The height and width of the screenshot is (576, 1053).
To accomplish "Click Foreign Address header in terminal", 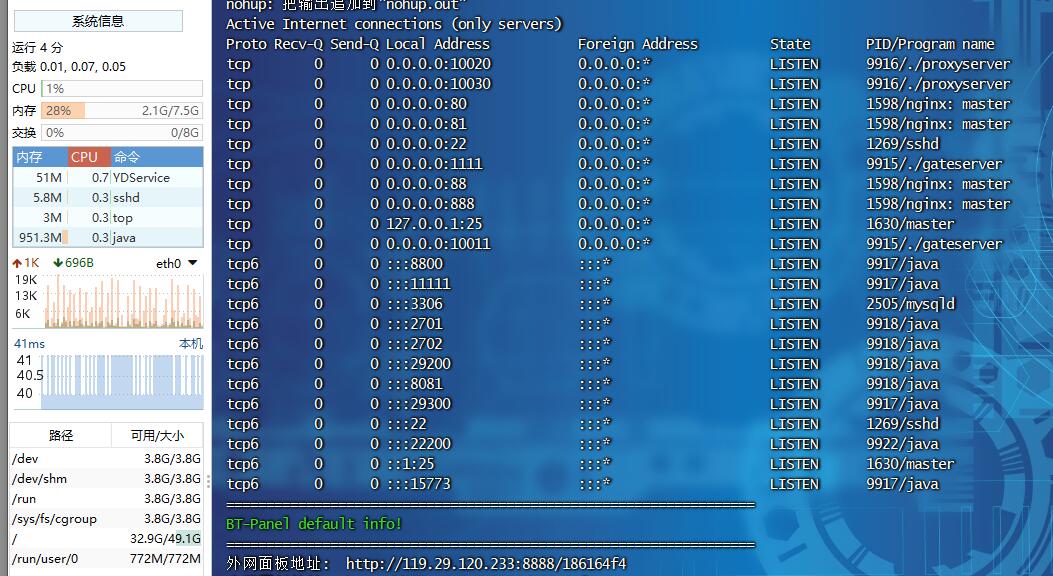I will pos(638,44).
